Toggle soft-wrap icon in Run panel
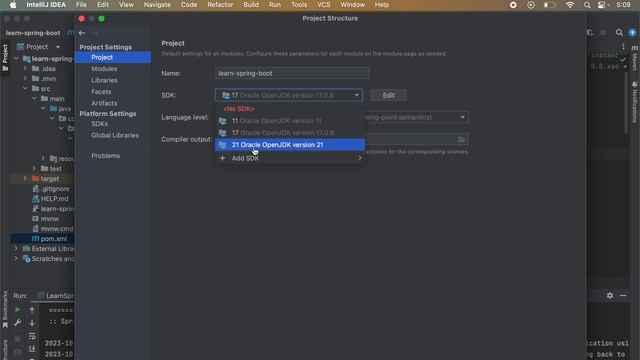 tap(32, 336)
